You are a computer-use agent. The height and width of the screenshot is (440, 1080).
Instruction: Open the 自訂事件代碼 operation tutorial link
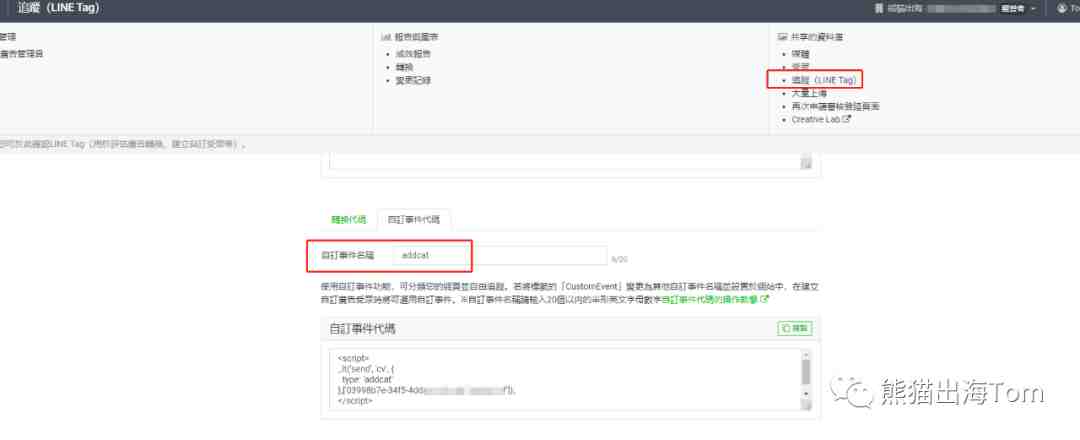pos(715,300)
